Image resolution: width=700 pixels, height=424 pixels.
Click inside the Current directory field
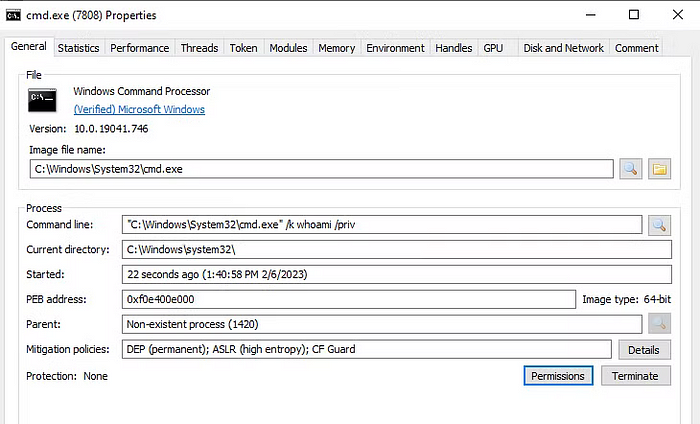click(x=396, y=250)
